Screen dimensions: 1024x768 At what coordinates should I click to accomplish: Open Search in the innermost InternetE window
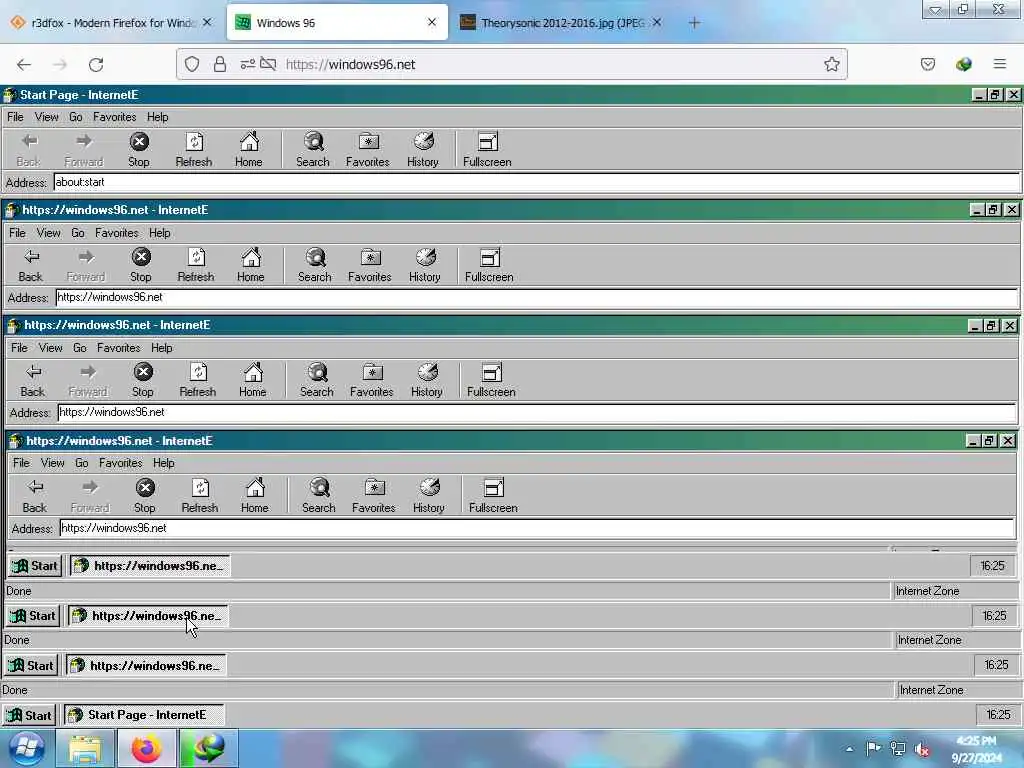319,496
